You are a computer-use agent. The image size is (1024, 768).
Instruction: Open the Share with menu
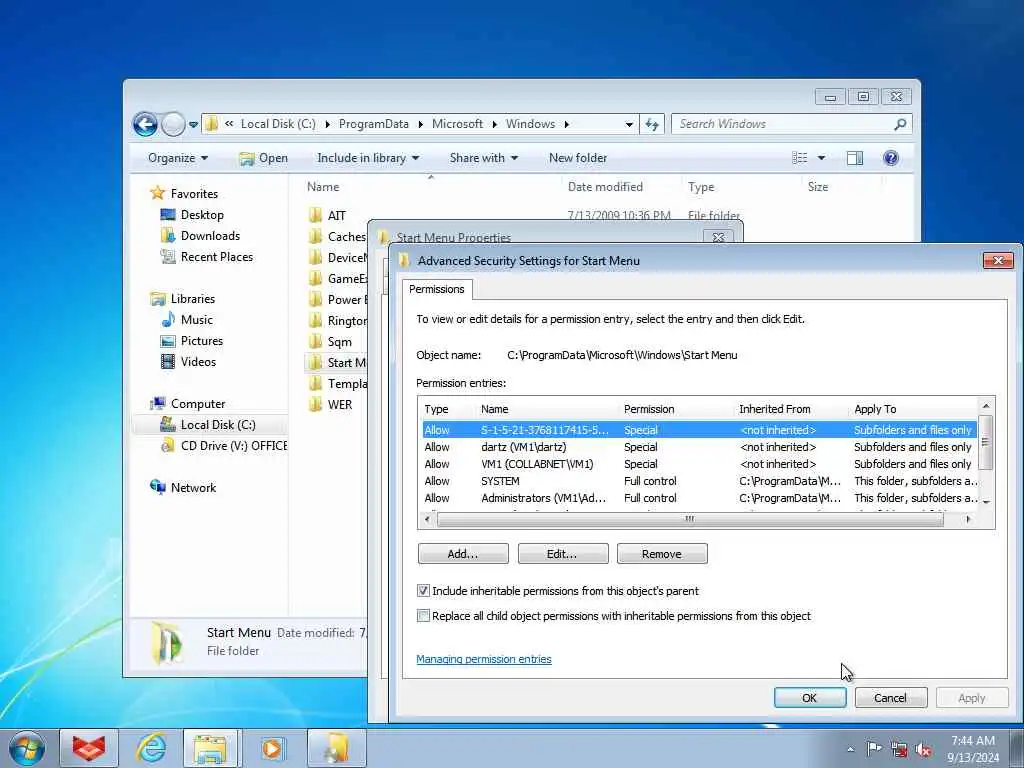coord(483,158)
